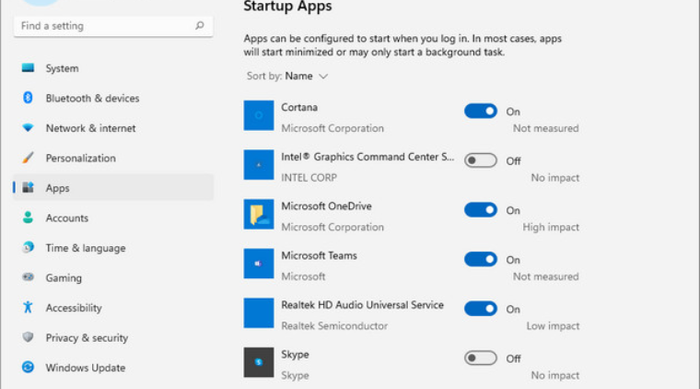Screen dimensions: 700x389
Task: Click the Bluetooth & devices icon
Action: pos(28,98)
